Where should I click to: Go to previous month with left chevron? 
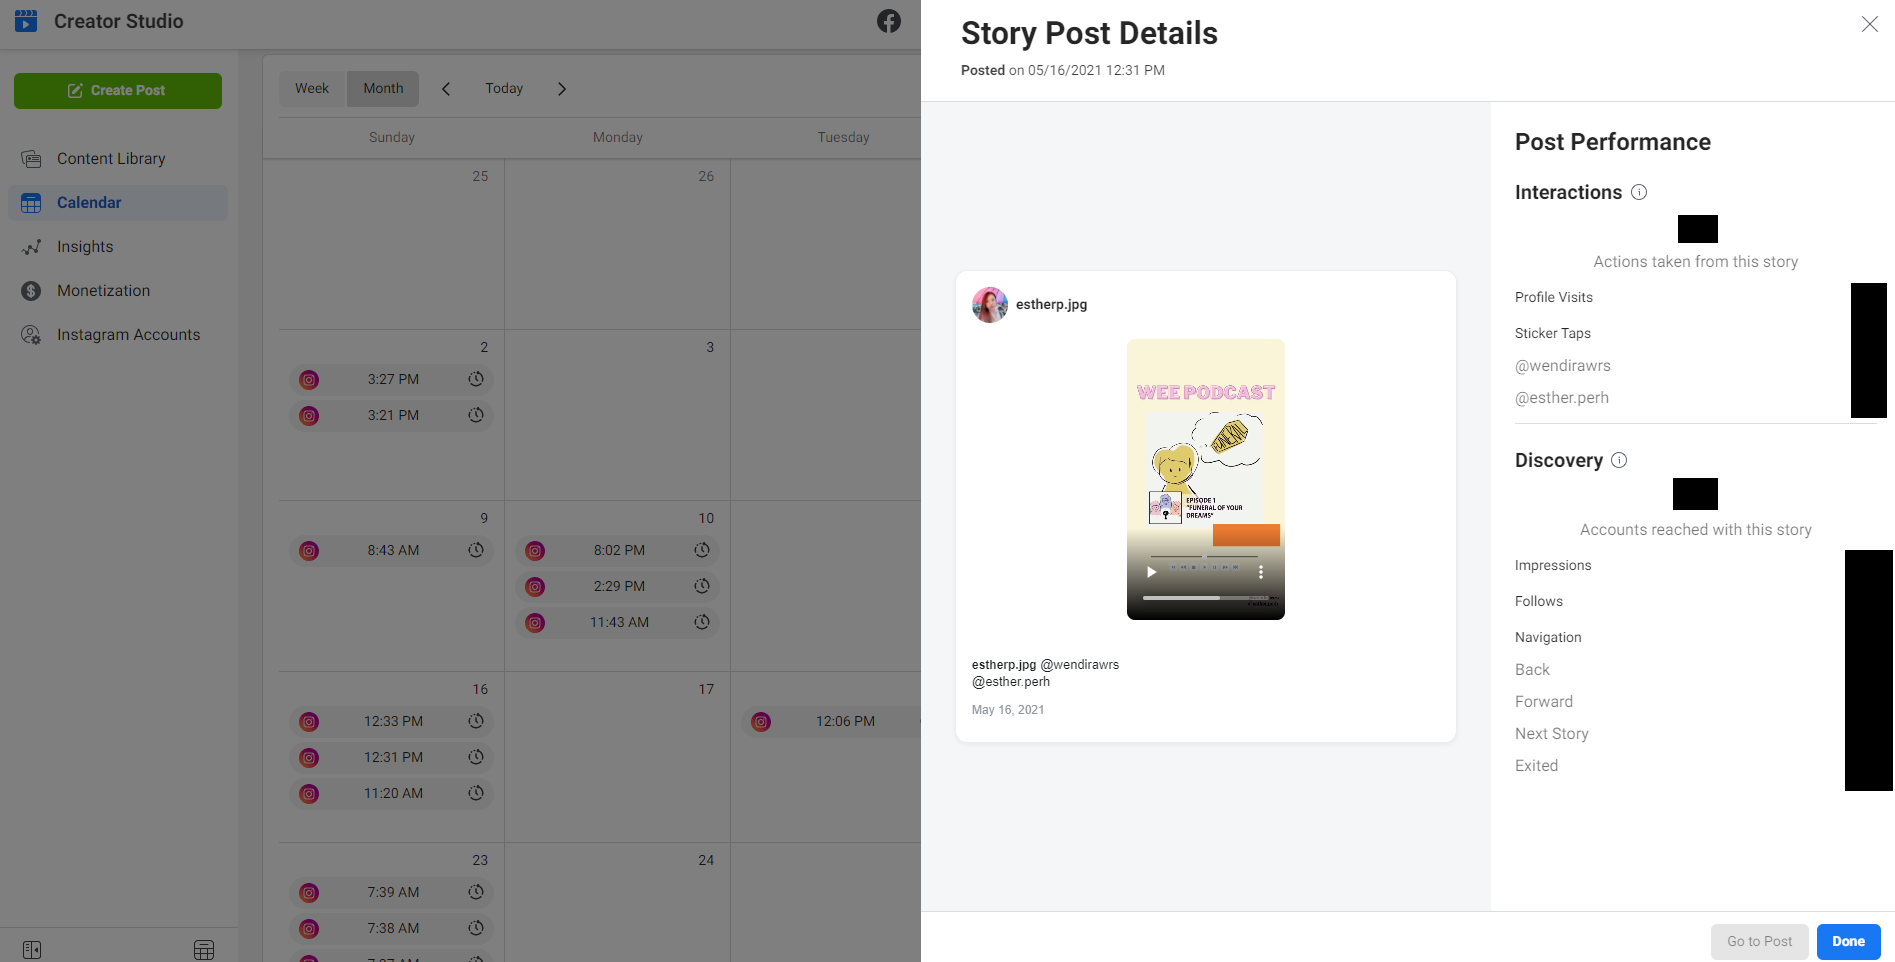446,89
